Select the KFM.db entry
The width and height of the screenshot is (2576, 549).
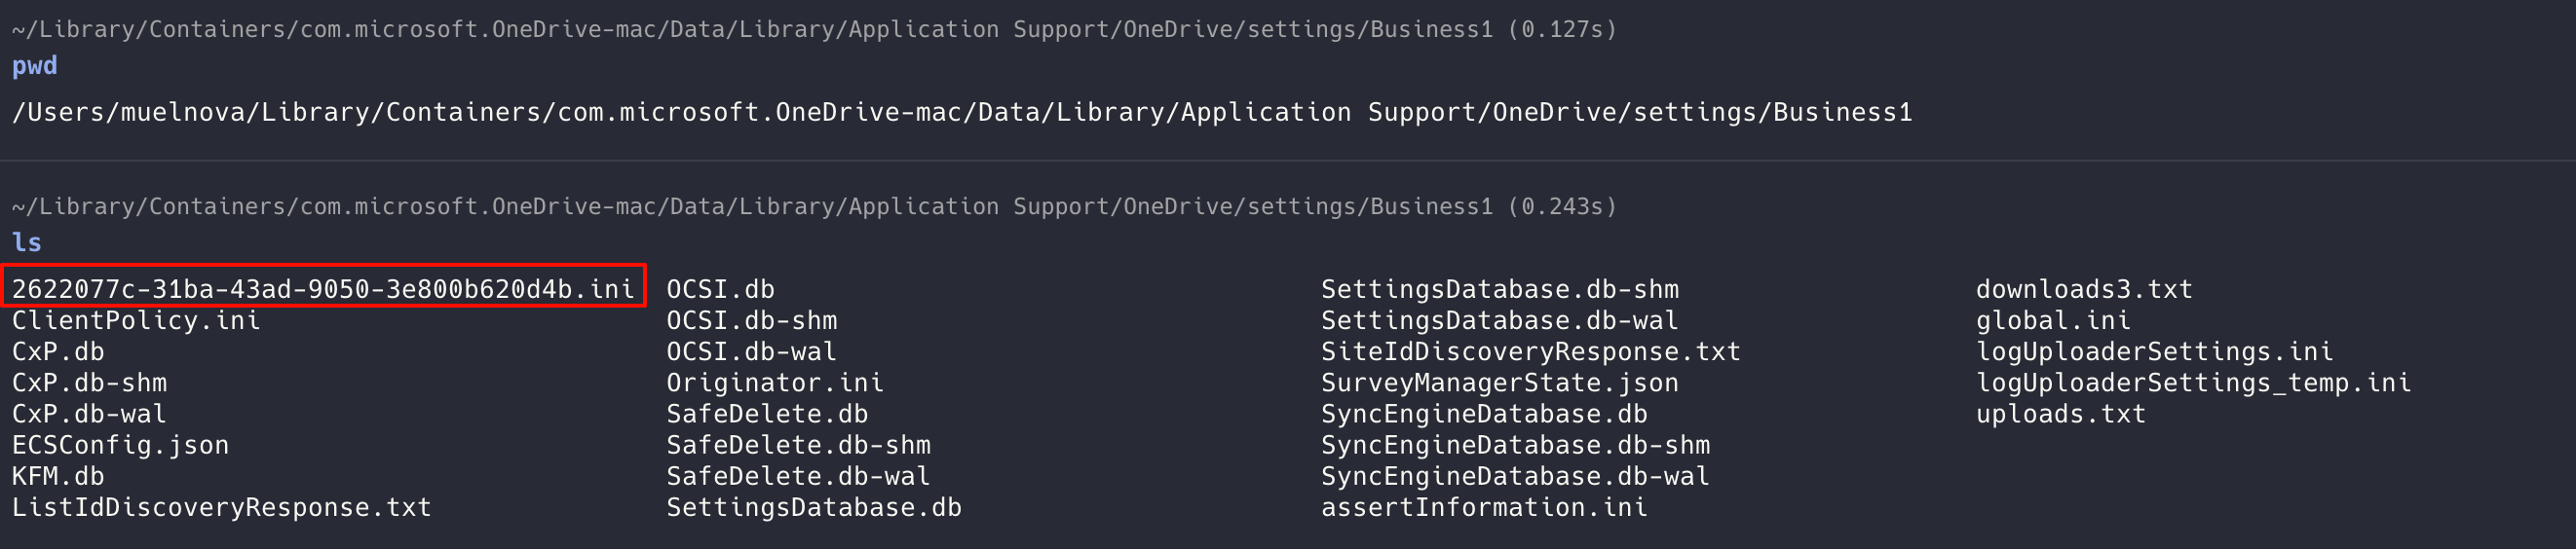pos(58,476)
